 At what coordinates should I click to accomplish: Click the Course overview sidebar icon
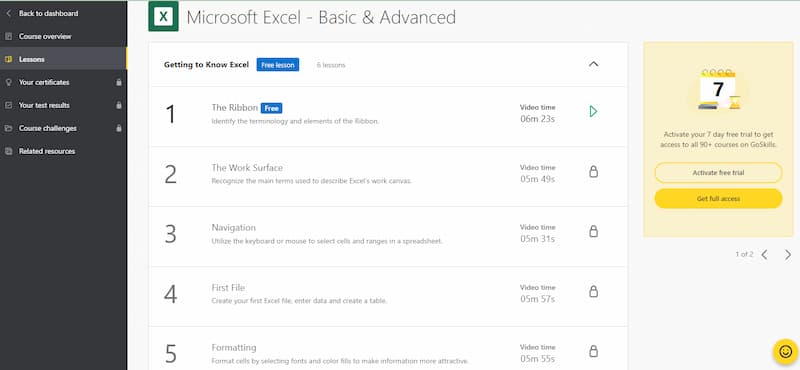[8, 36]
